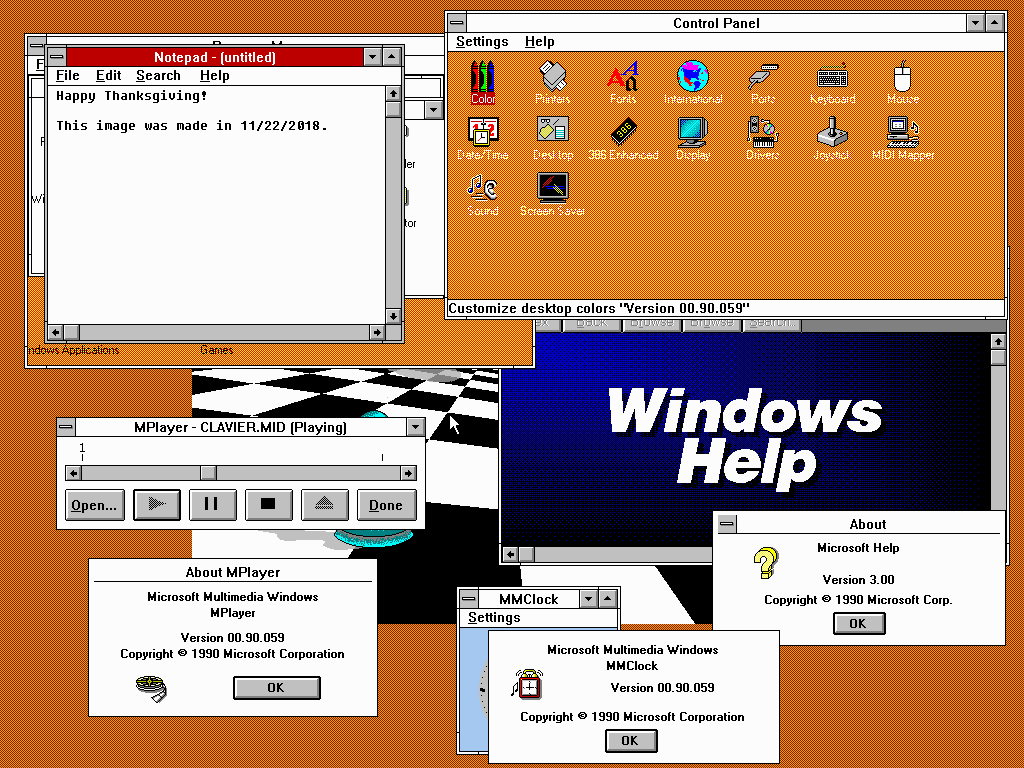Open the Keyboard settings icon
This screenshot has height=768, width=1024.
click(x=832, y=79)
